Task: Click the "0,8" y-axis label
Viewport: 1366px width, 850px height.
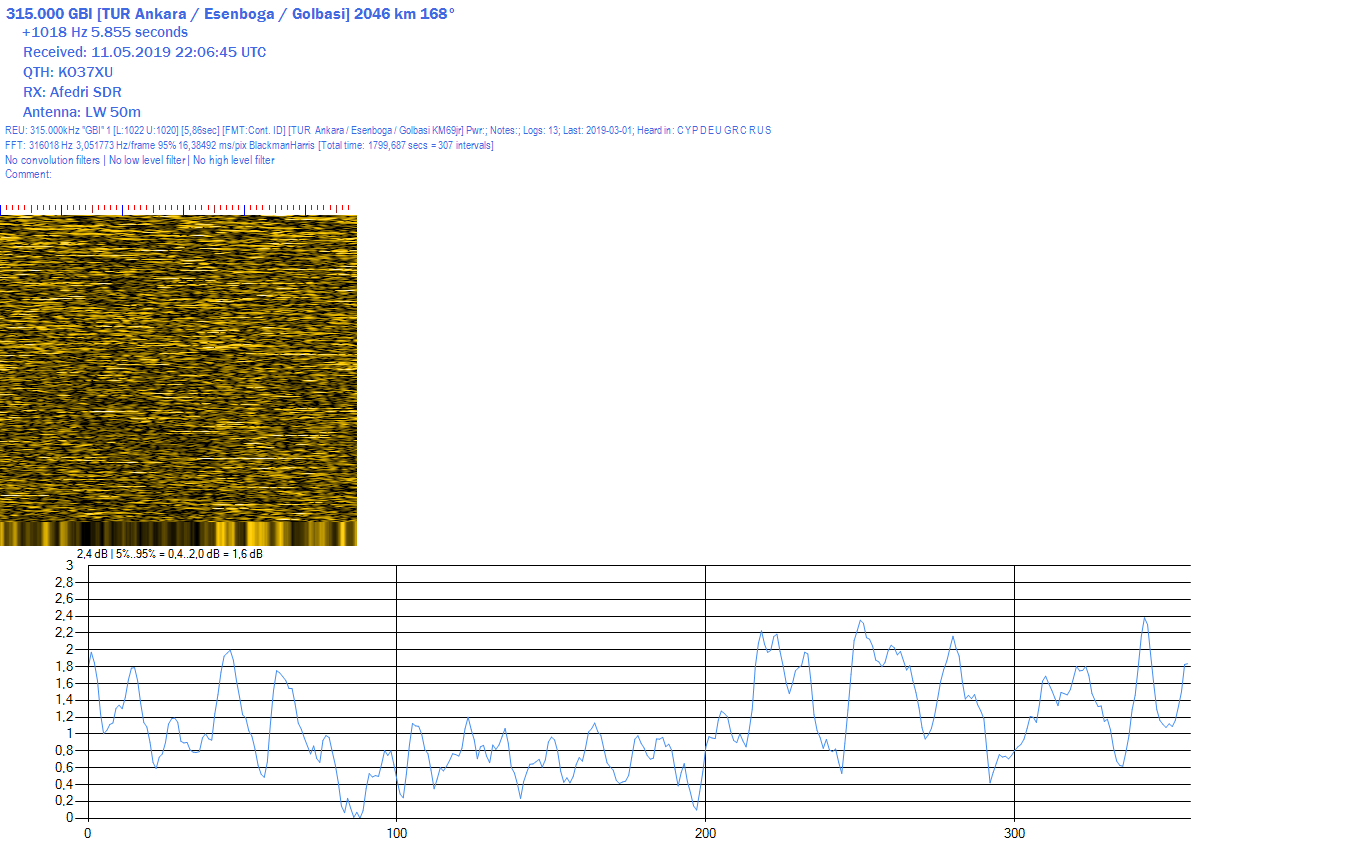Action: tap(64, 750)
